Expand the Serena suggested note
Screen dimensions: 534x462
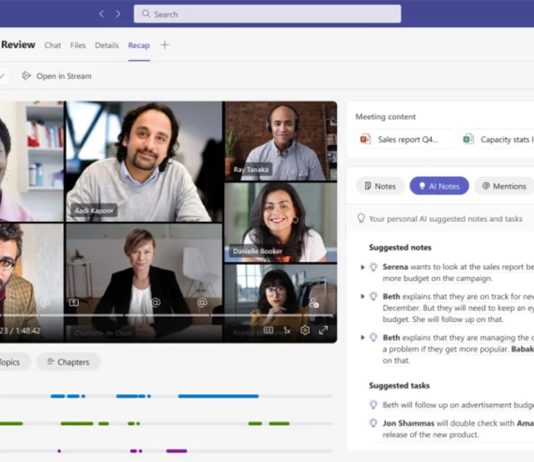(363, 267)
